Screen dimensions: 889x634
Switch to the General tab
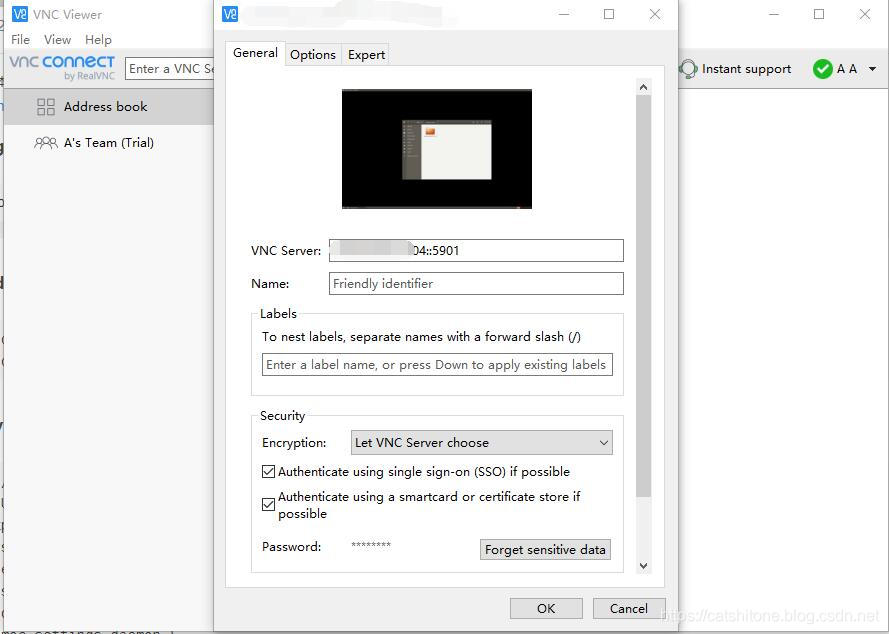255,53
